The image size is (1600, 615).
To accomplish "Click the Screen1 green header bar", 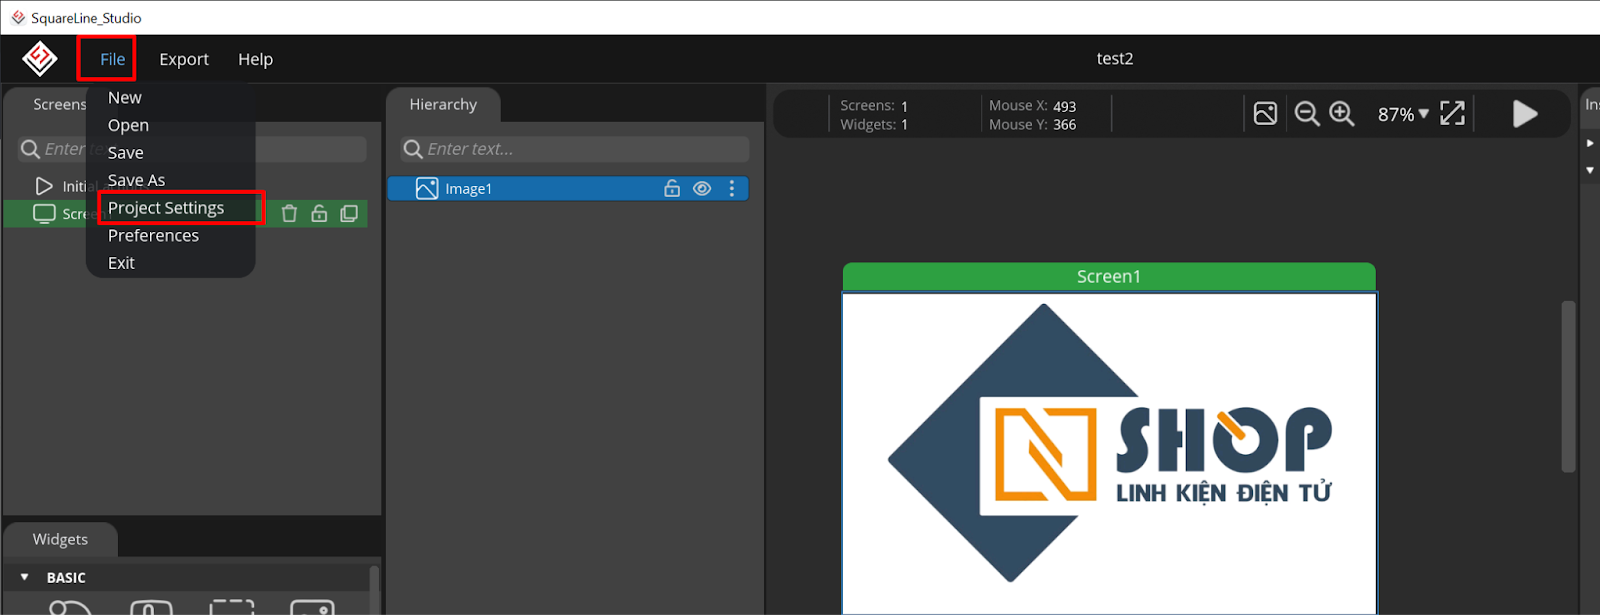I will [x=1109, y=277].
